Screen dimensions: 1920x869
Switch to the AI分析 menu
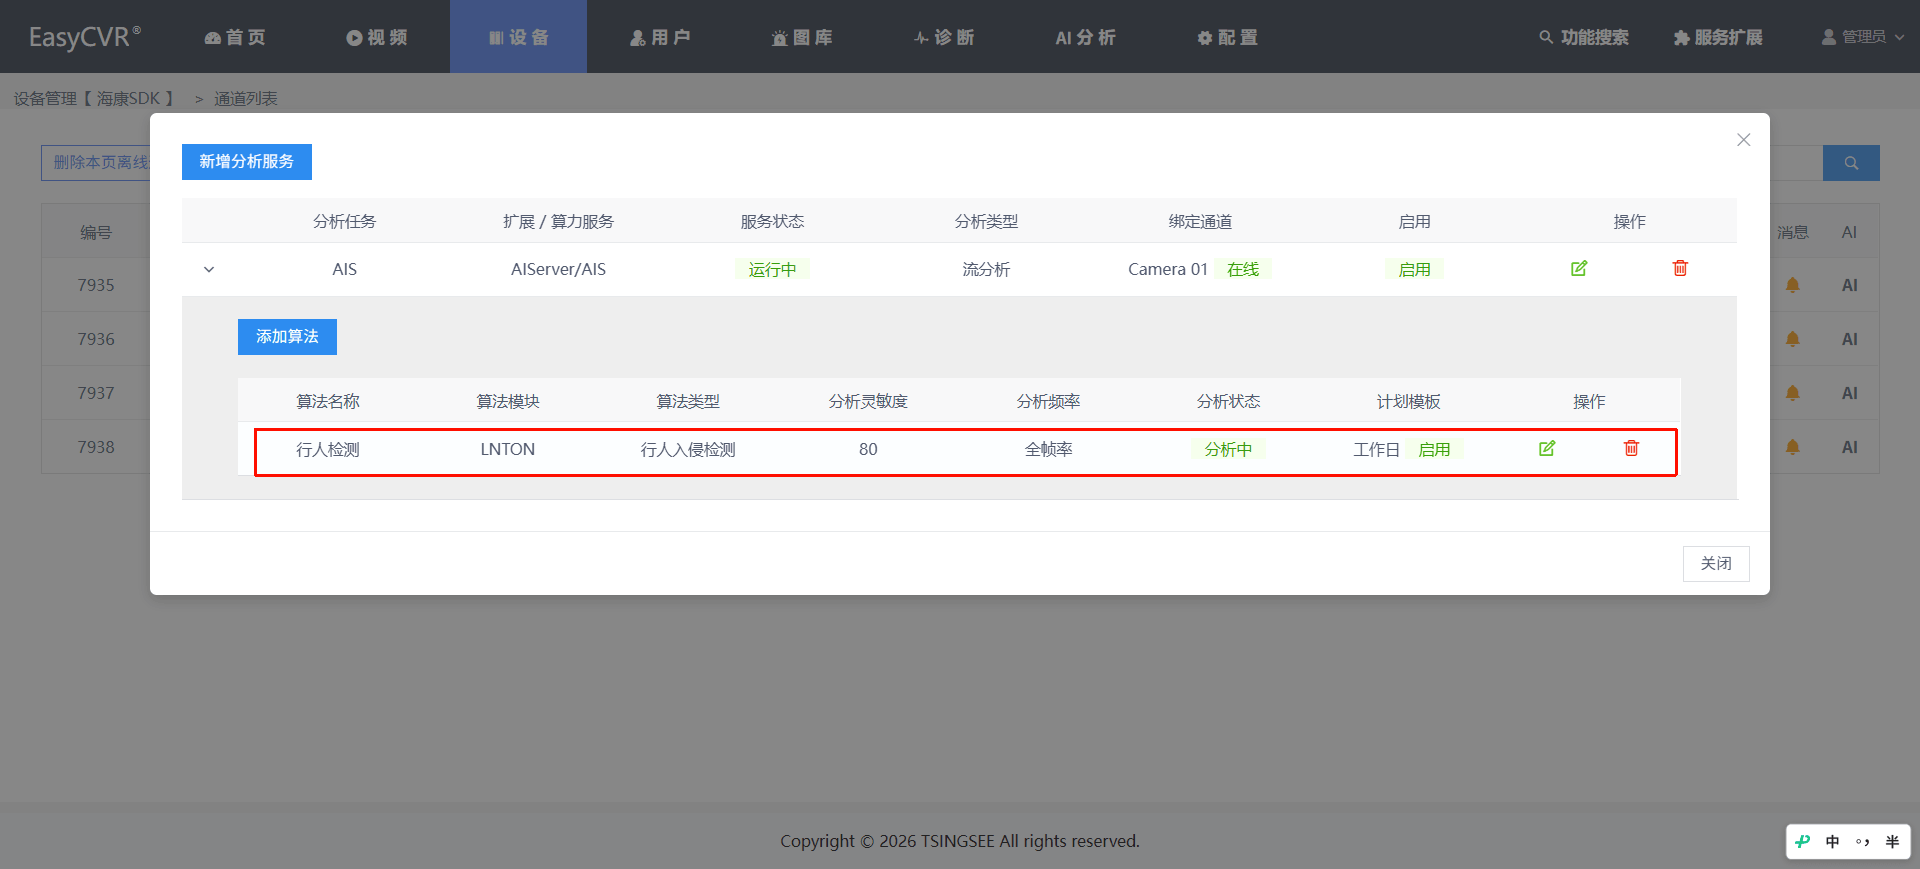(x=1085, y=37)
